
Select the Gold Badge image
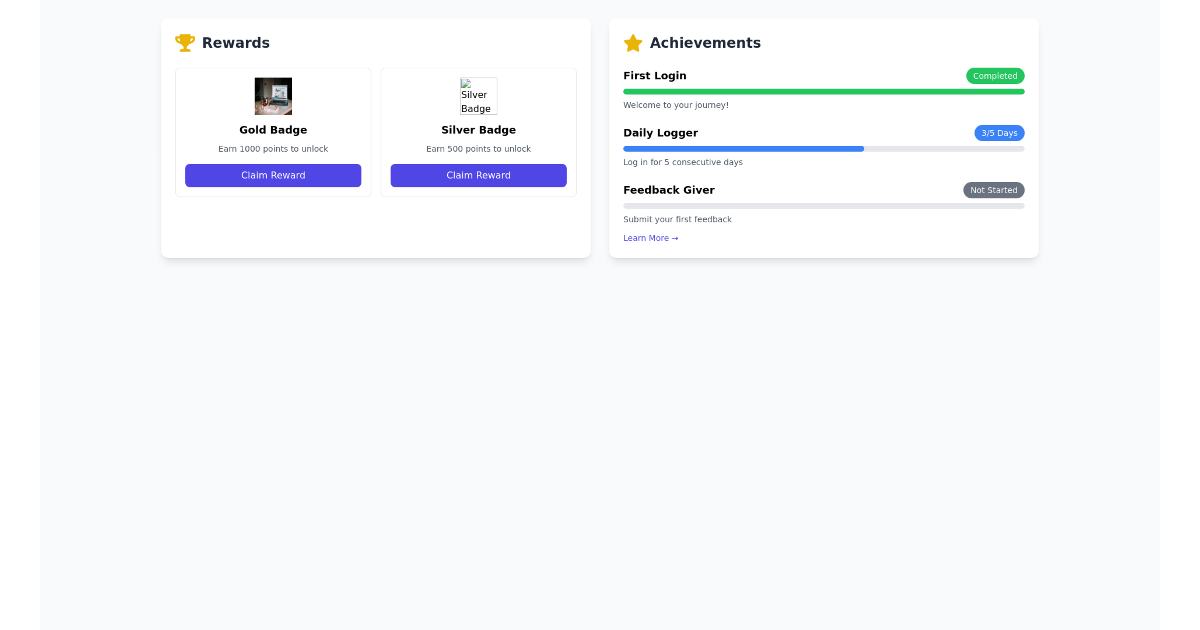pyautogui.click(x=273, y=96)
